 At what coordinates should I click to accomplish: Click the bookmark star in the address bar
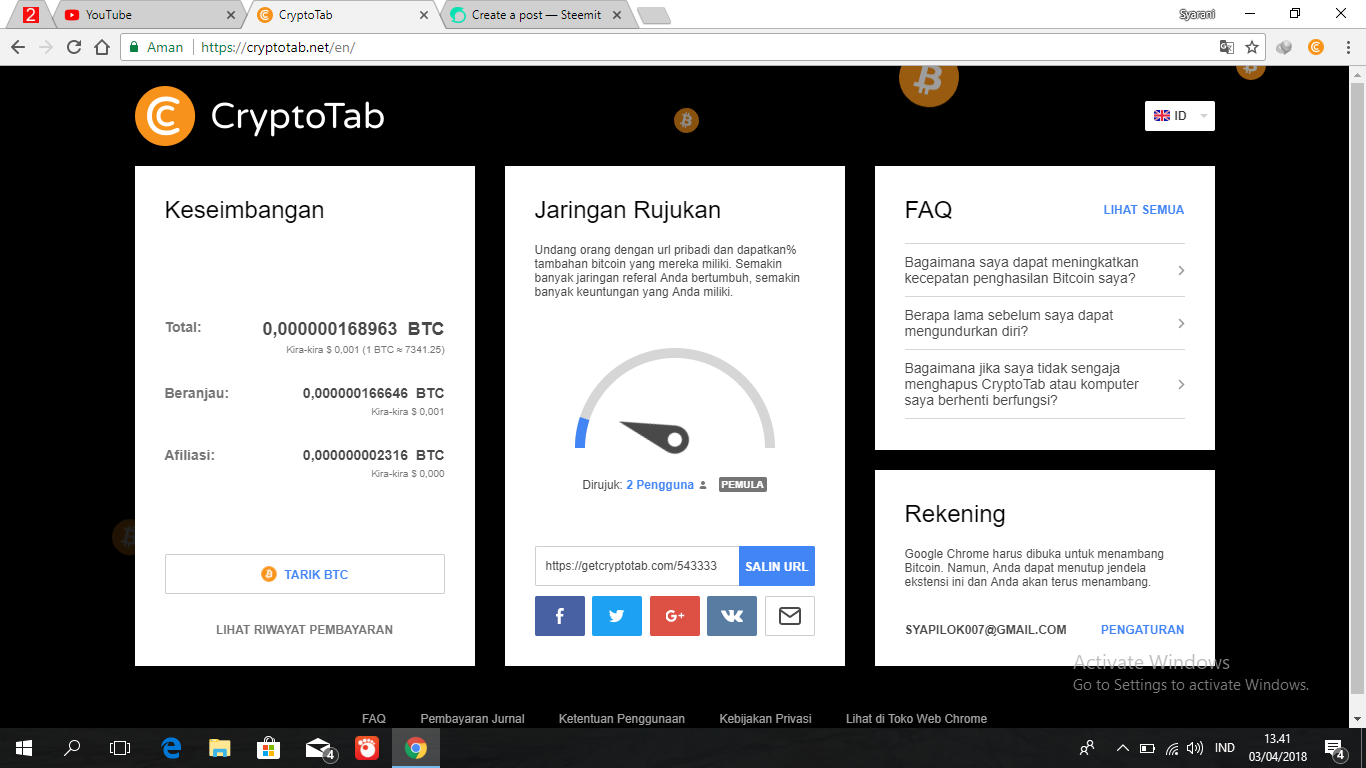coord(1251,46)
